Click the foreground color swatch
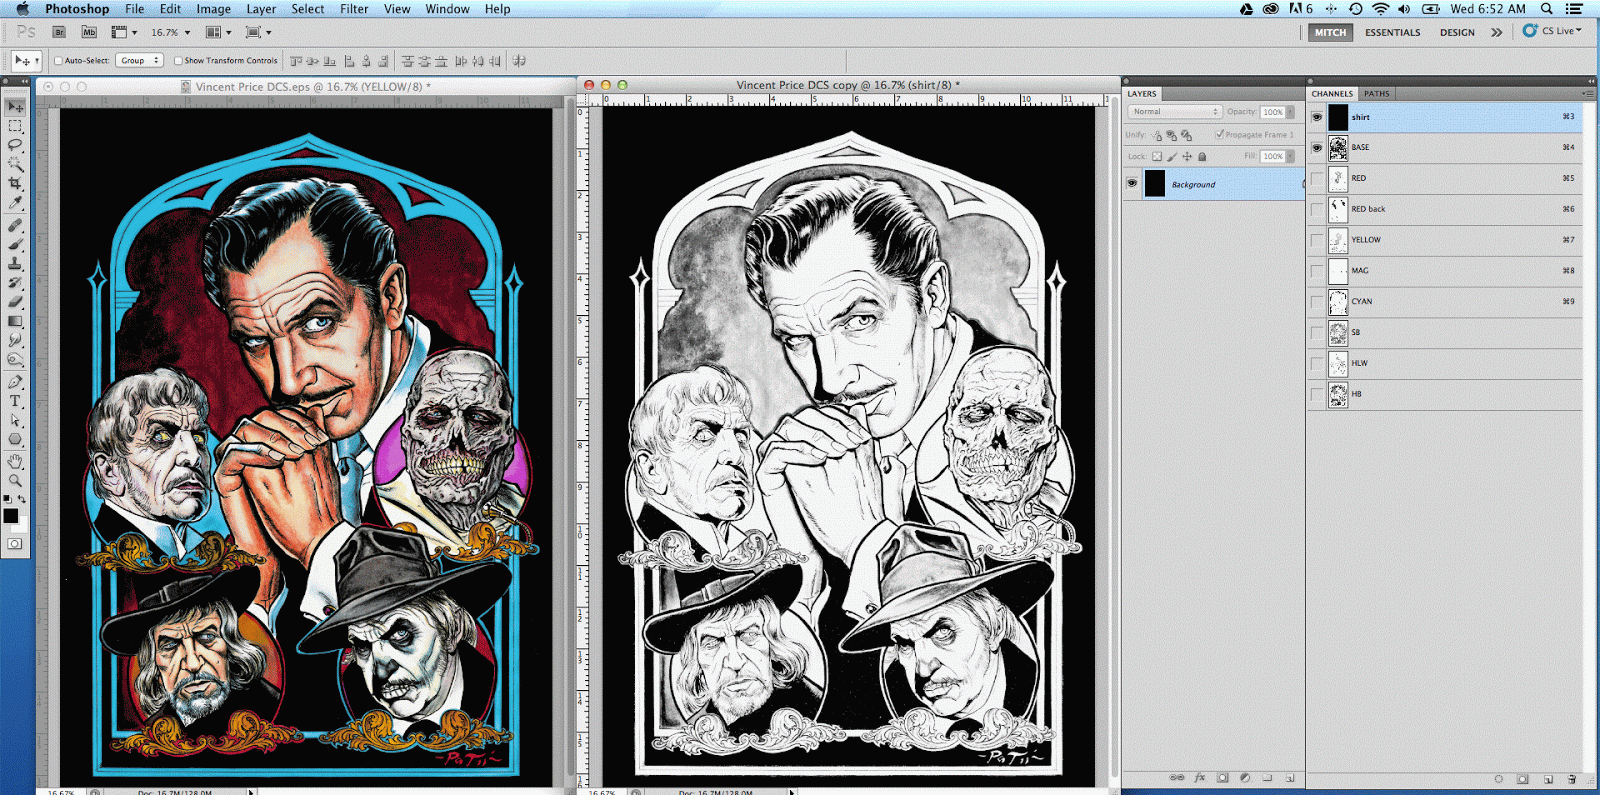1600x795 pixels. point(10,516)
